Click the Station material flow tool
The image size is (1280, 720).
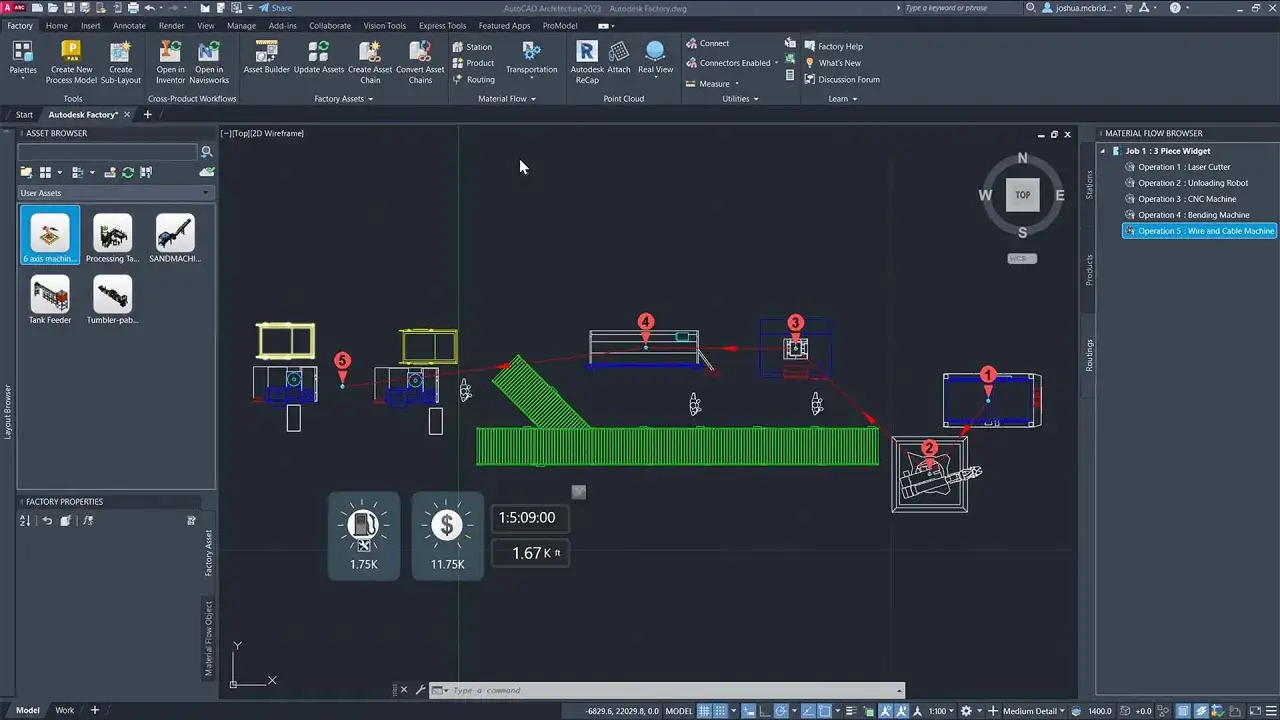[x=471, y=47]
